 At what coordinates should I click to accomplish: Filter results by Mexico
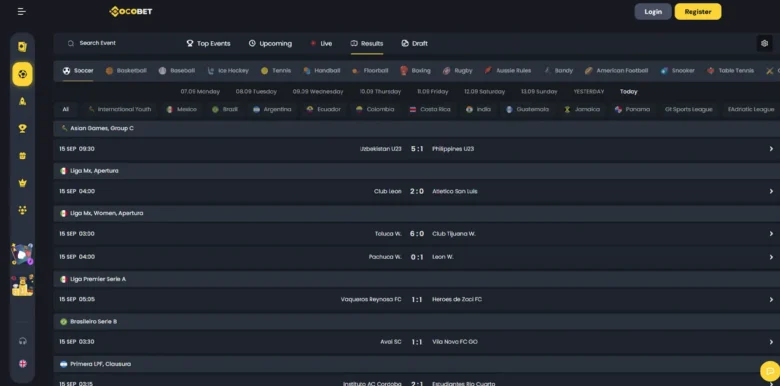coord(182,109)
